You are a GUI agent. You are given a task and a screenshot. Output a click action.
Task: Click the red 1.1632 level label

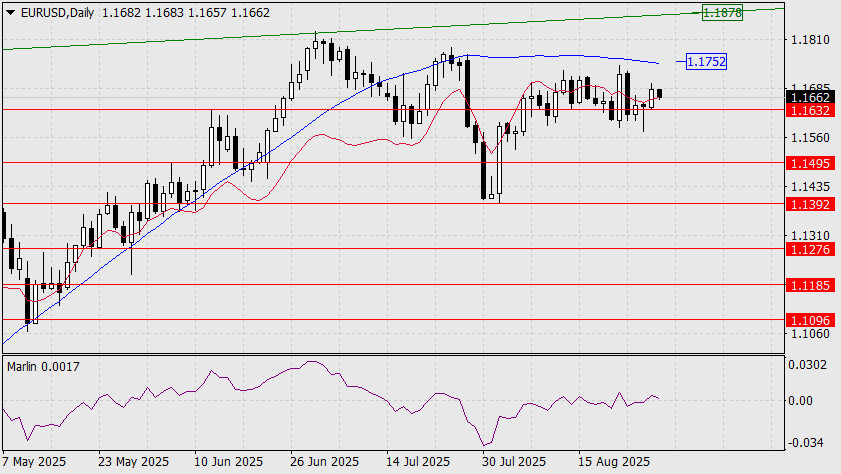coord(810,110)
